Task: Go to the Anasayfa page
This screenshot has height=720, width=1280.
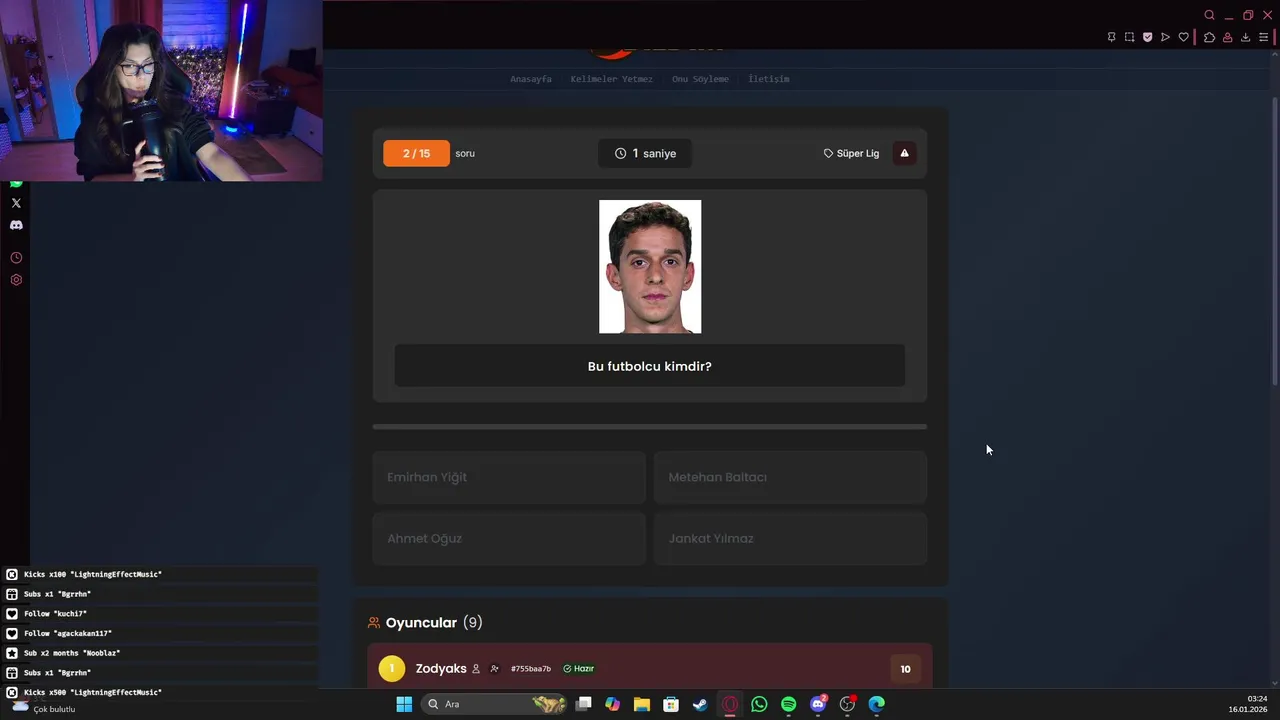Action: pyautogui.click(x=531, y=79)
